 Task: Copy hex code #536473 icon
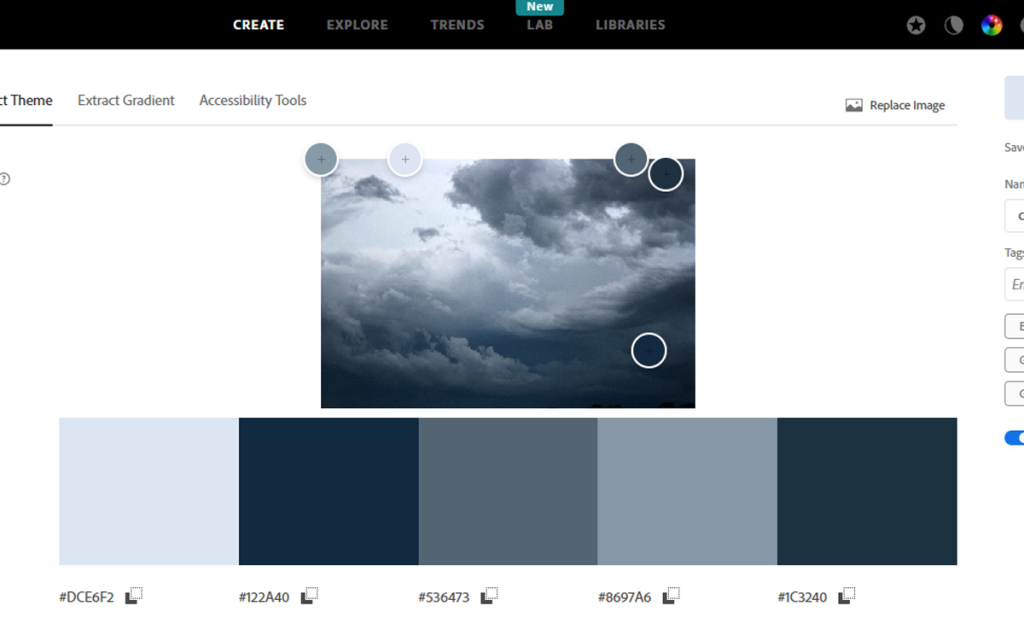[489, 596]
